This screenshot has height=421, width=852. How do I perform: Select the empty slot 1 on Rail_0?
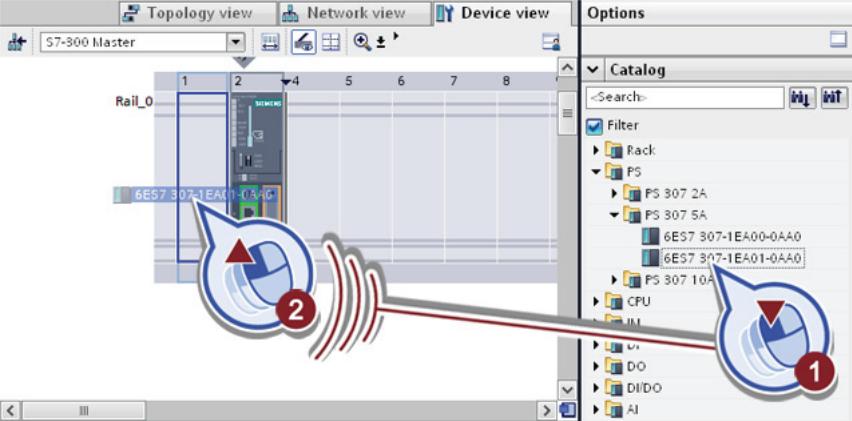point(203,178)
